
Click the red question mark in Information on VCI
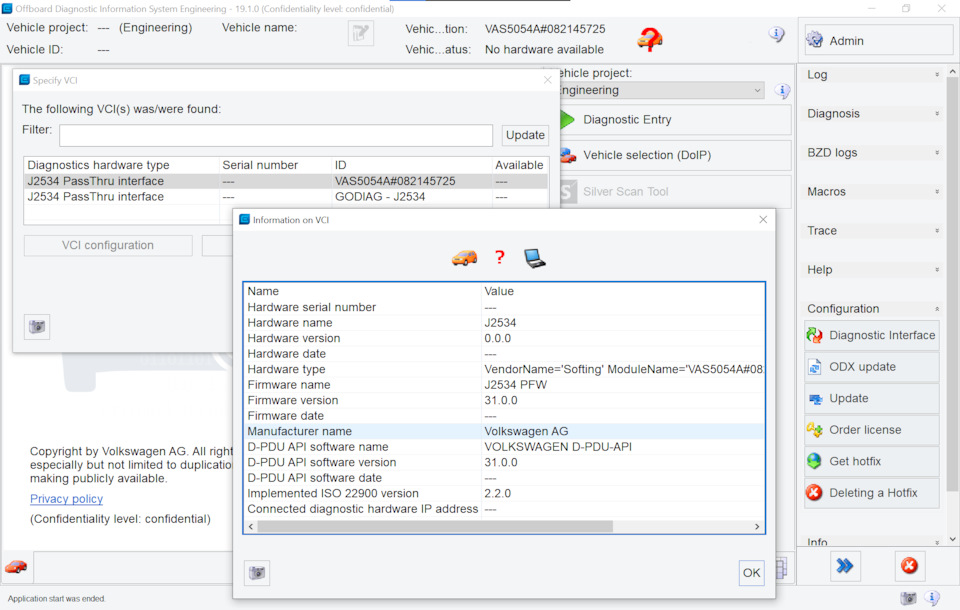(x=500, y=257)
